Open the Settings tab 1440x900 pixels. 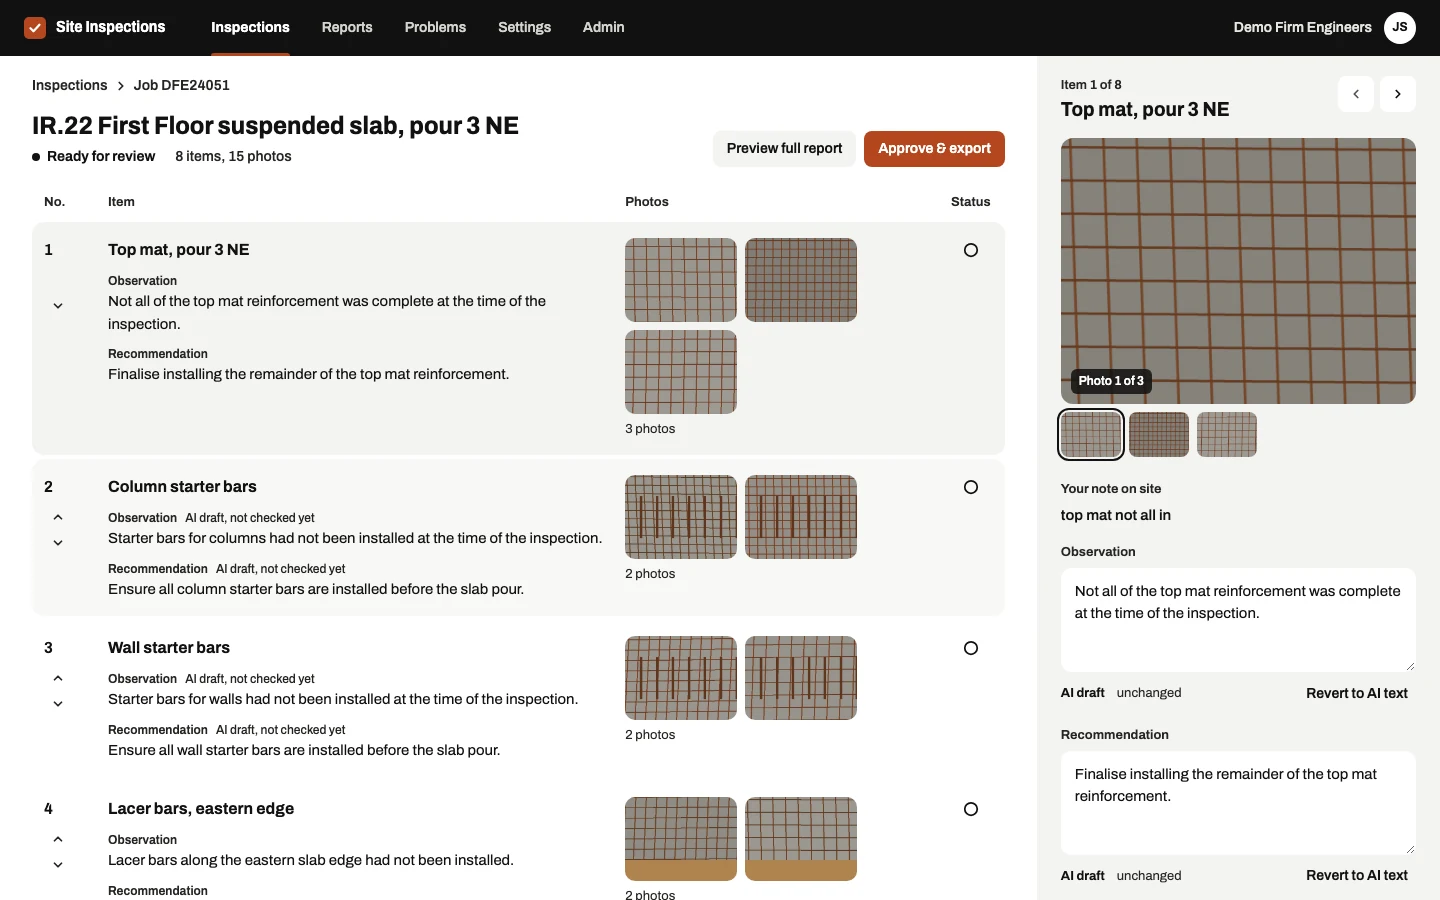pyautogui.click(x=524, y=28)
